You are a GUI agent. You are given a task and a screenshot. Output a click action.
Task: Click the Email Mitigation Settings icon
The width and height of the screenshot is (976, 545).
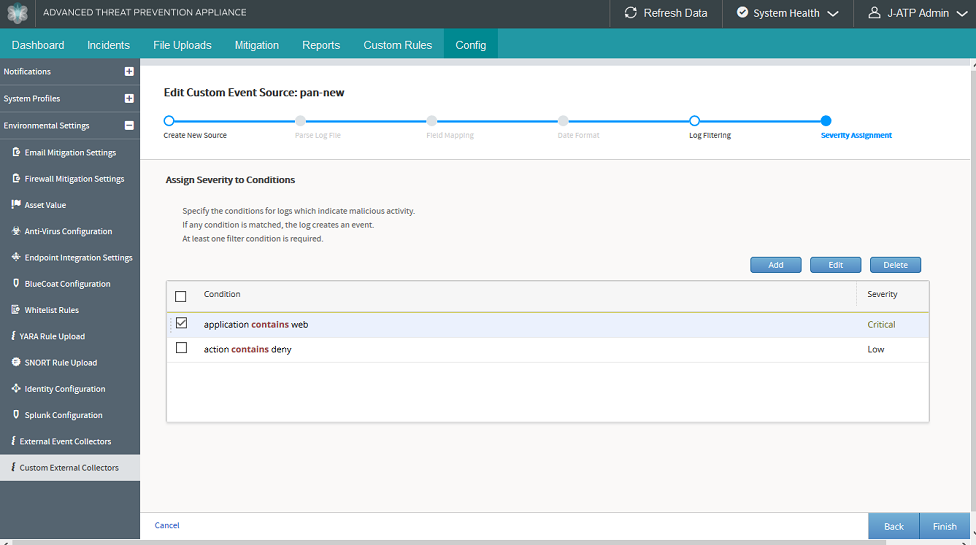tap(16, 152)
